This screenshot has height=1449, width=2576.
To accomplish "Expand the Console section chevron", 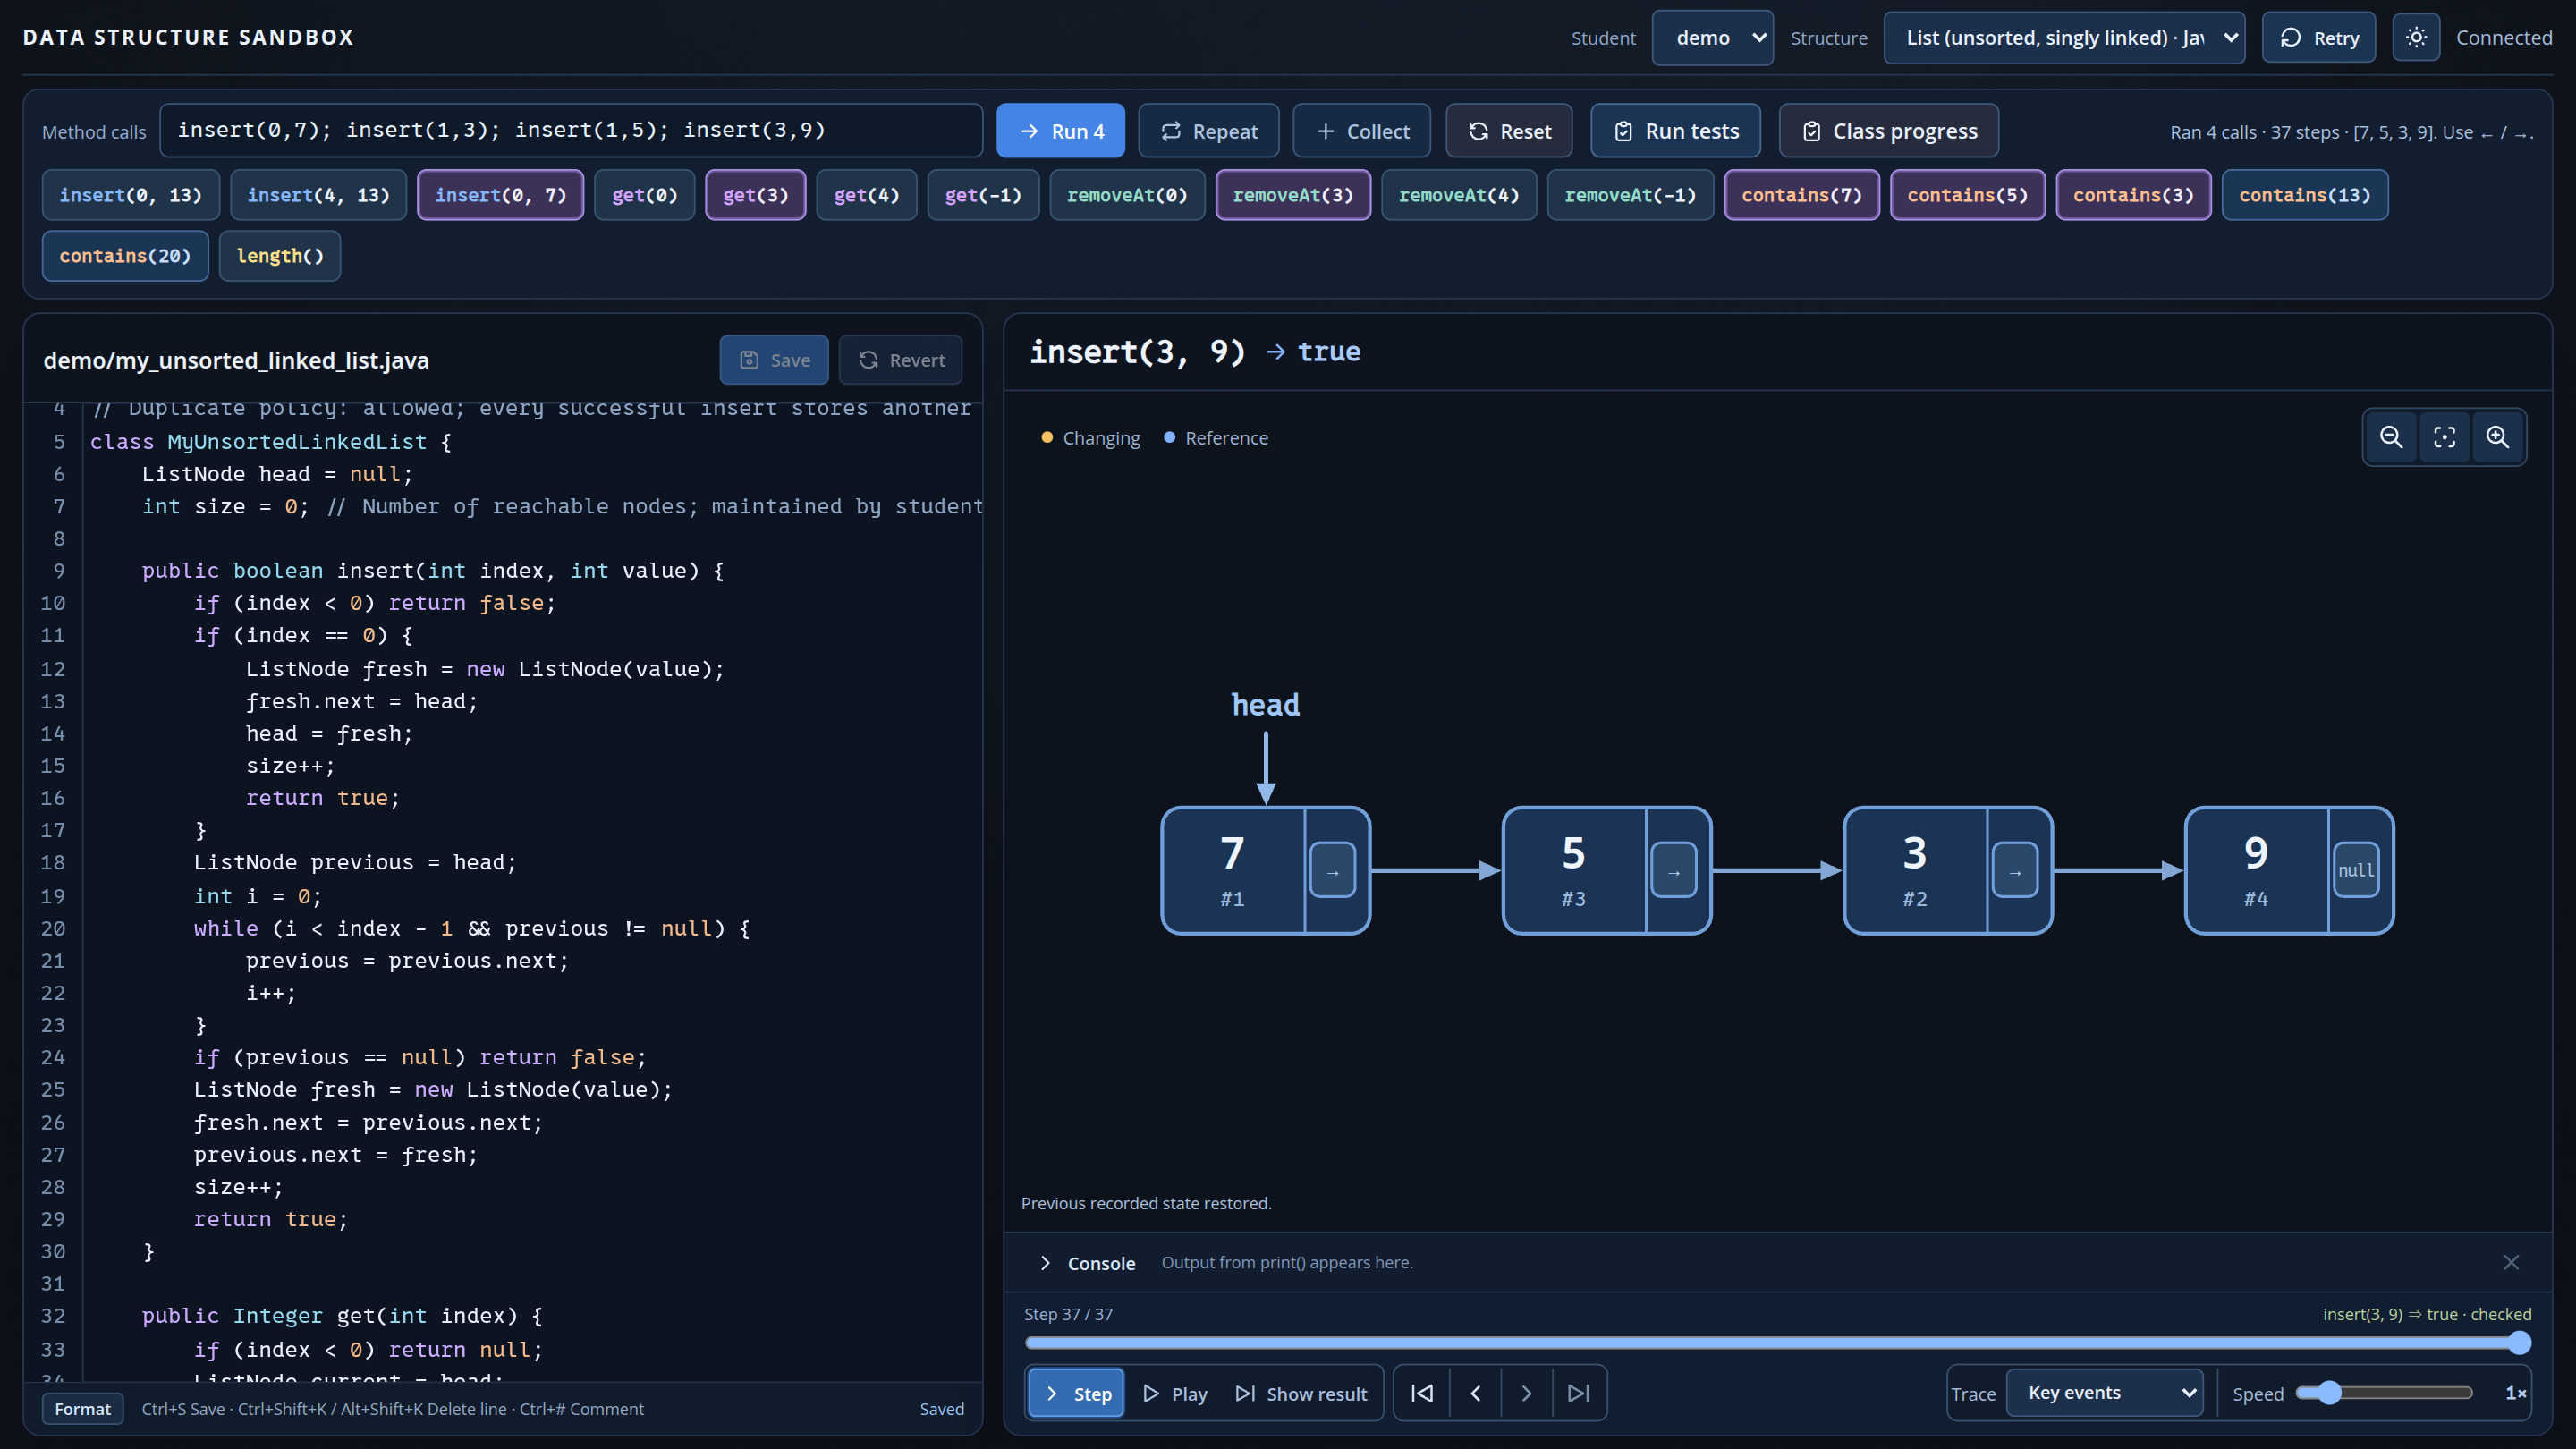I will pyautogui.click(x=1045, y=1263).
